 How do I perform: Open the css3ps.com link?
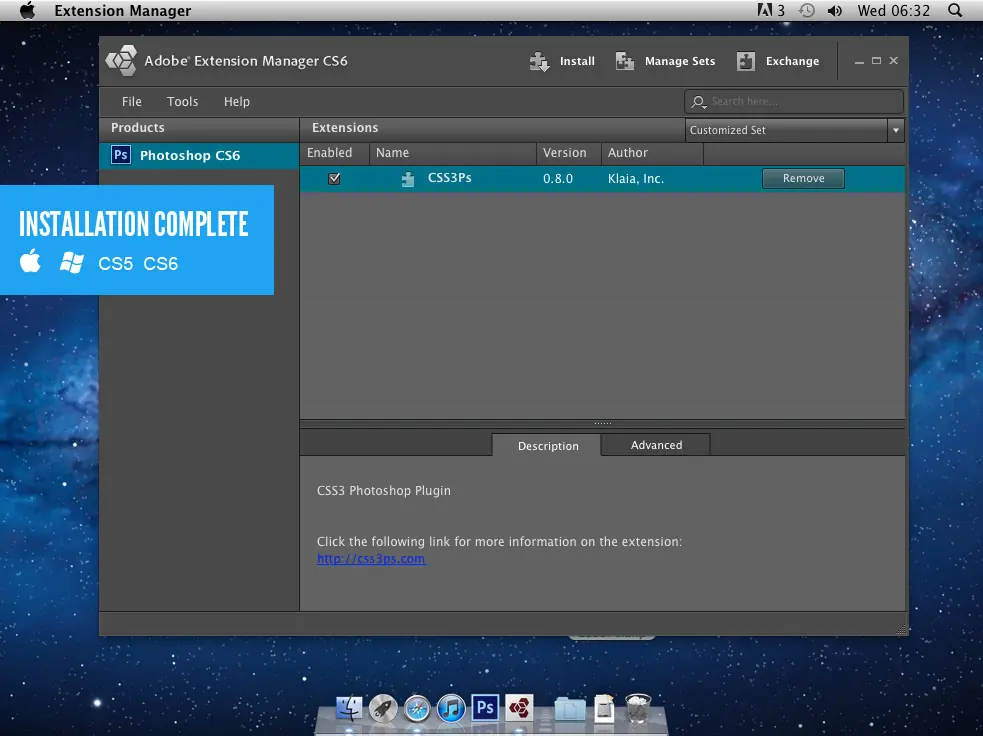coord(371,559)
